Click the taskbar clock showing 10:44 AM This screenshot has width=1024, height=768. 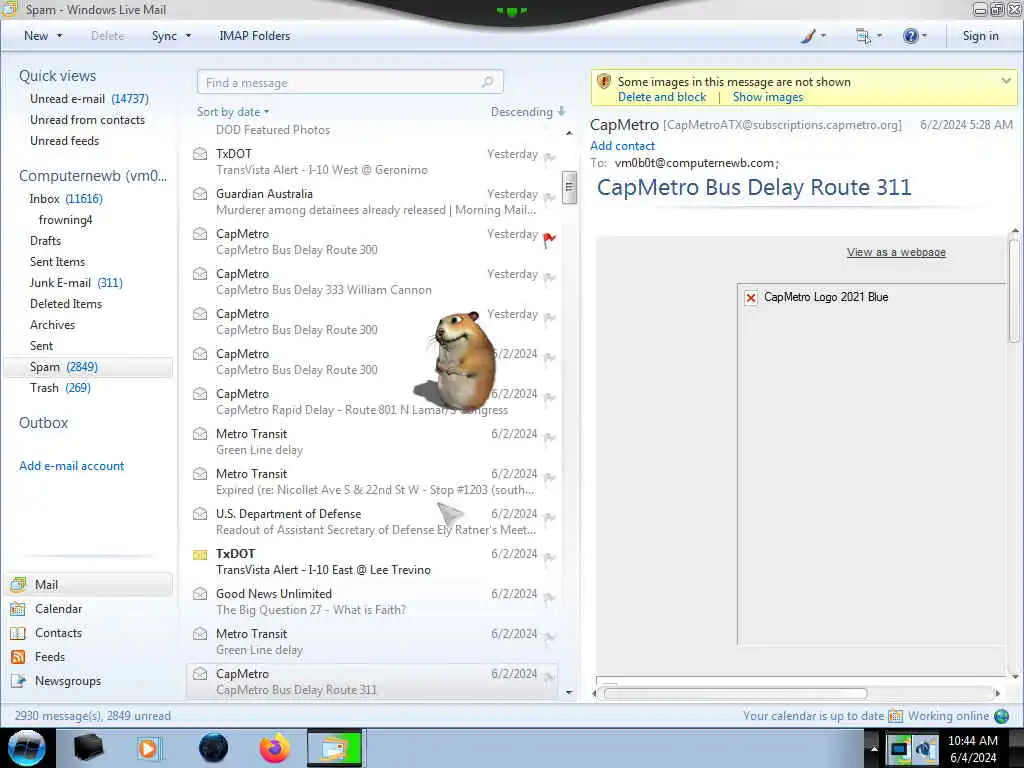pos(973,748)
